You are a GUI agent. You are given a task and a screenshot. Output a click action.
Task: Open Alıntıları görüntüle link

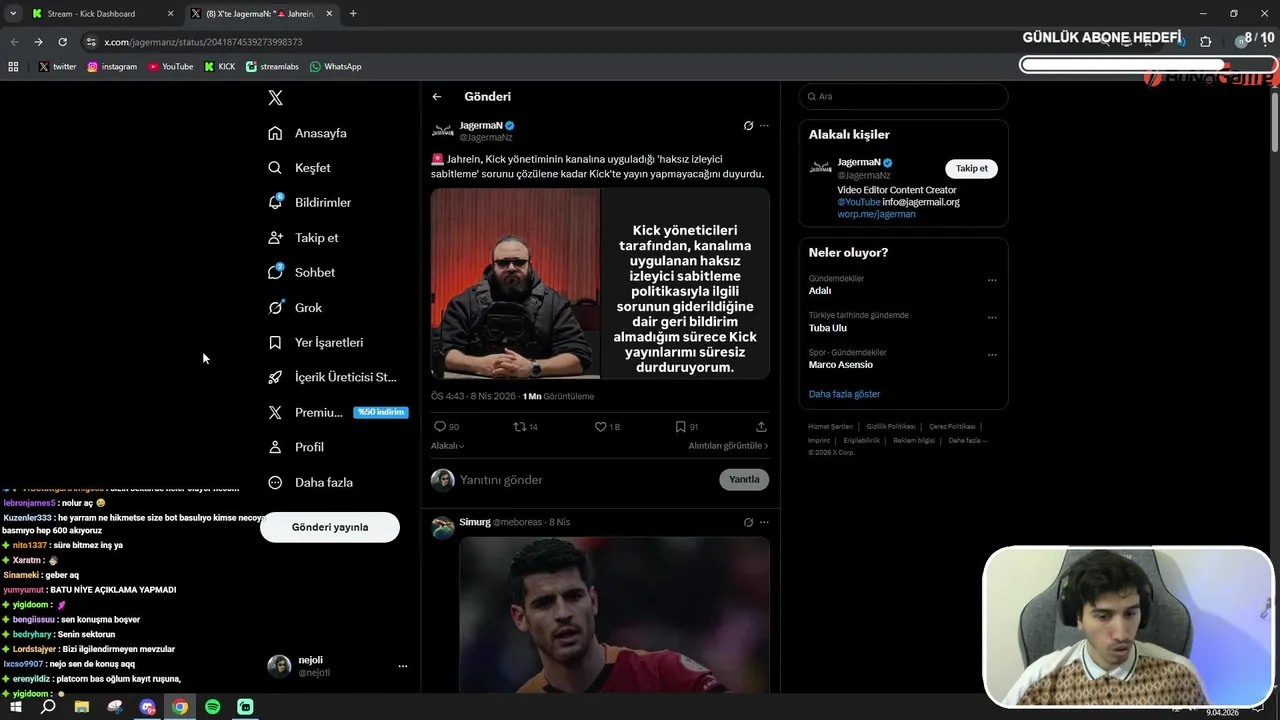728,446
